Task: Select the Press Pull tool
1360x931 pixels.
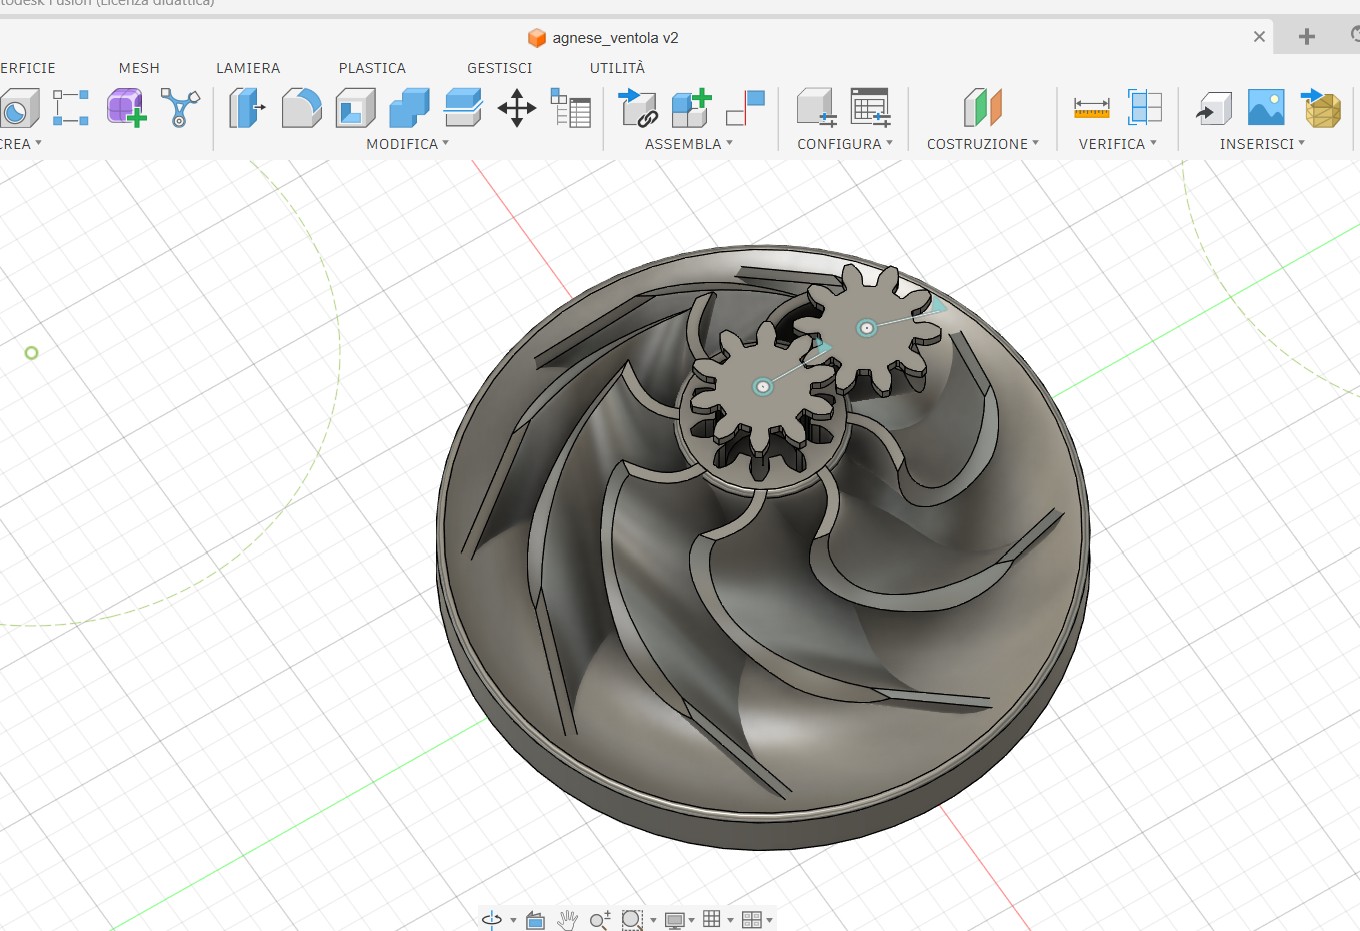Action: pyautogui.click(x=246, y=108)
